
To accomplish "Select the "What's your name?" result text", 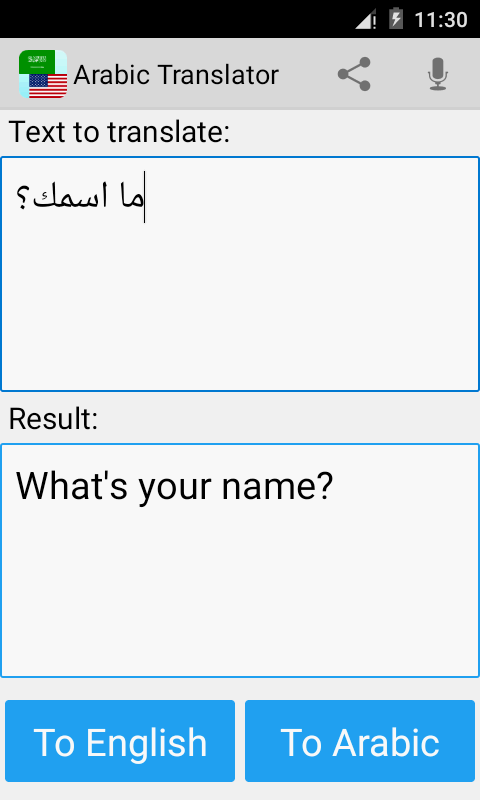I will 174,485.
